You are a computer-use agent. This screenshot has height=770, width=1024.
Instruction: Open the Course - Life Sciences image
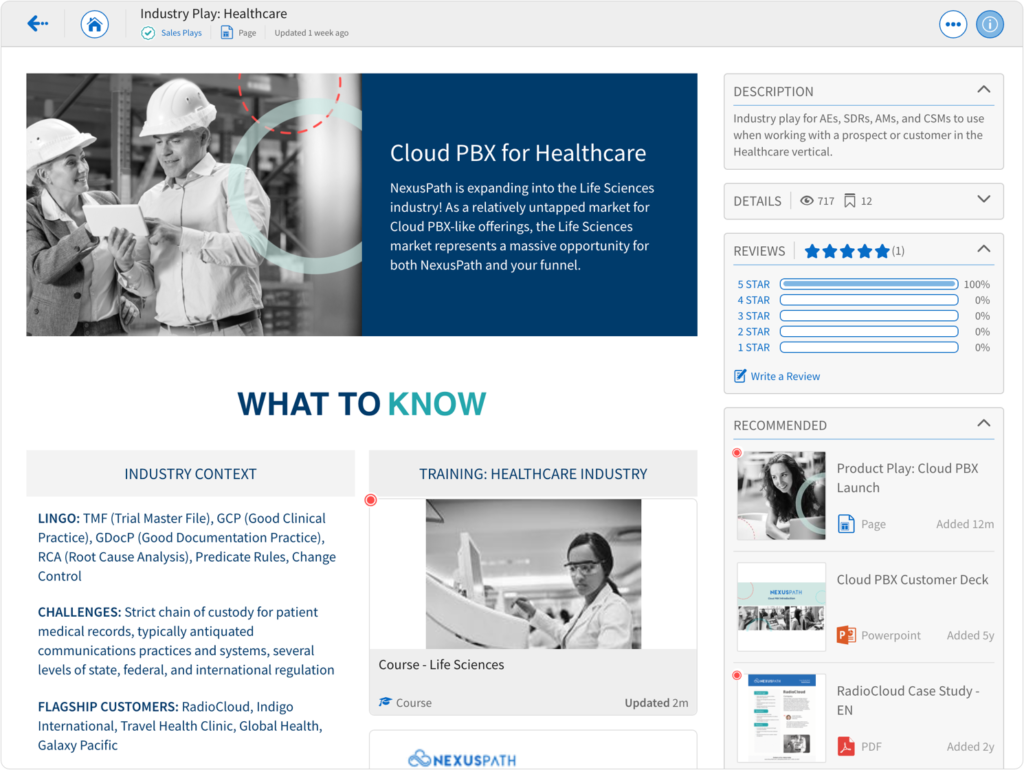pyautogui.click(x=533, y=574)
